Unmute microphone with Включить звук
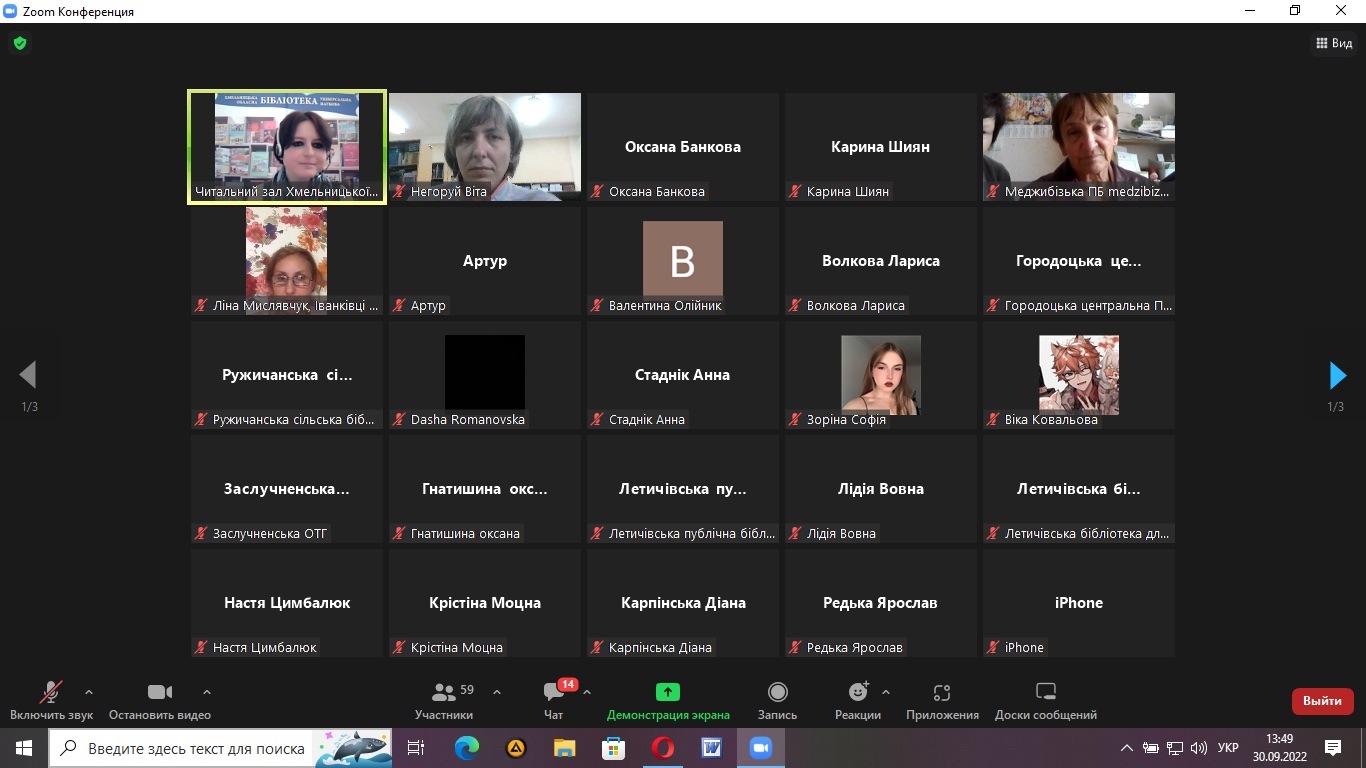 pos(51,699)
